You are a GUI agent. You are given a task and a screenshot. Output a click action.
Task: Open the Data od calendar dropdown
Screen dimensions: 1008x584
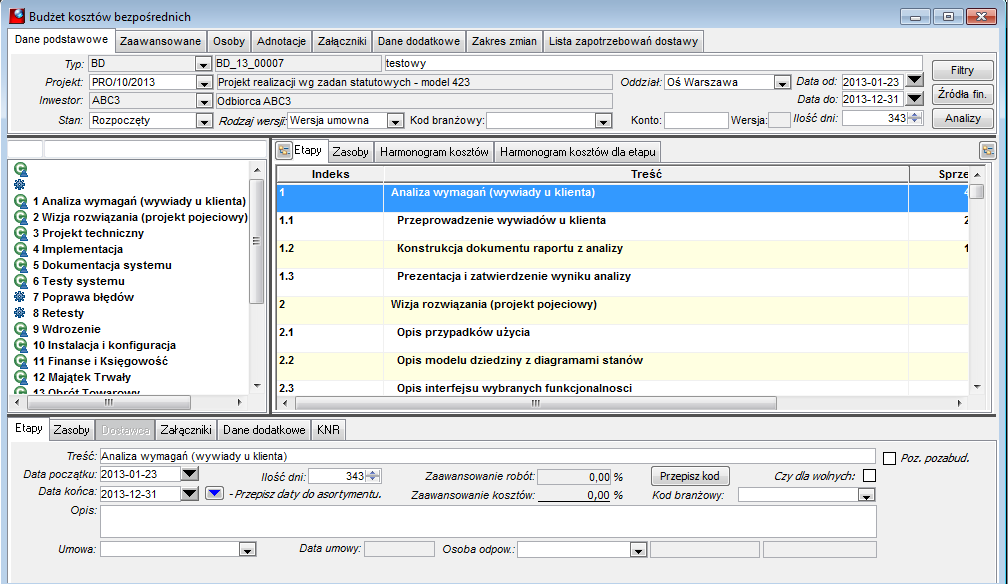pyautogui.click(x=914, y=80)
